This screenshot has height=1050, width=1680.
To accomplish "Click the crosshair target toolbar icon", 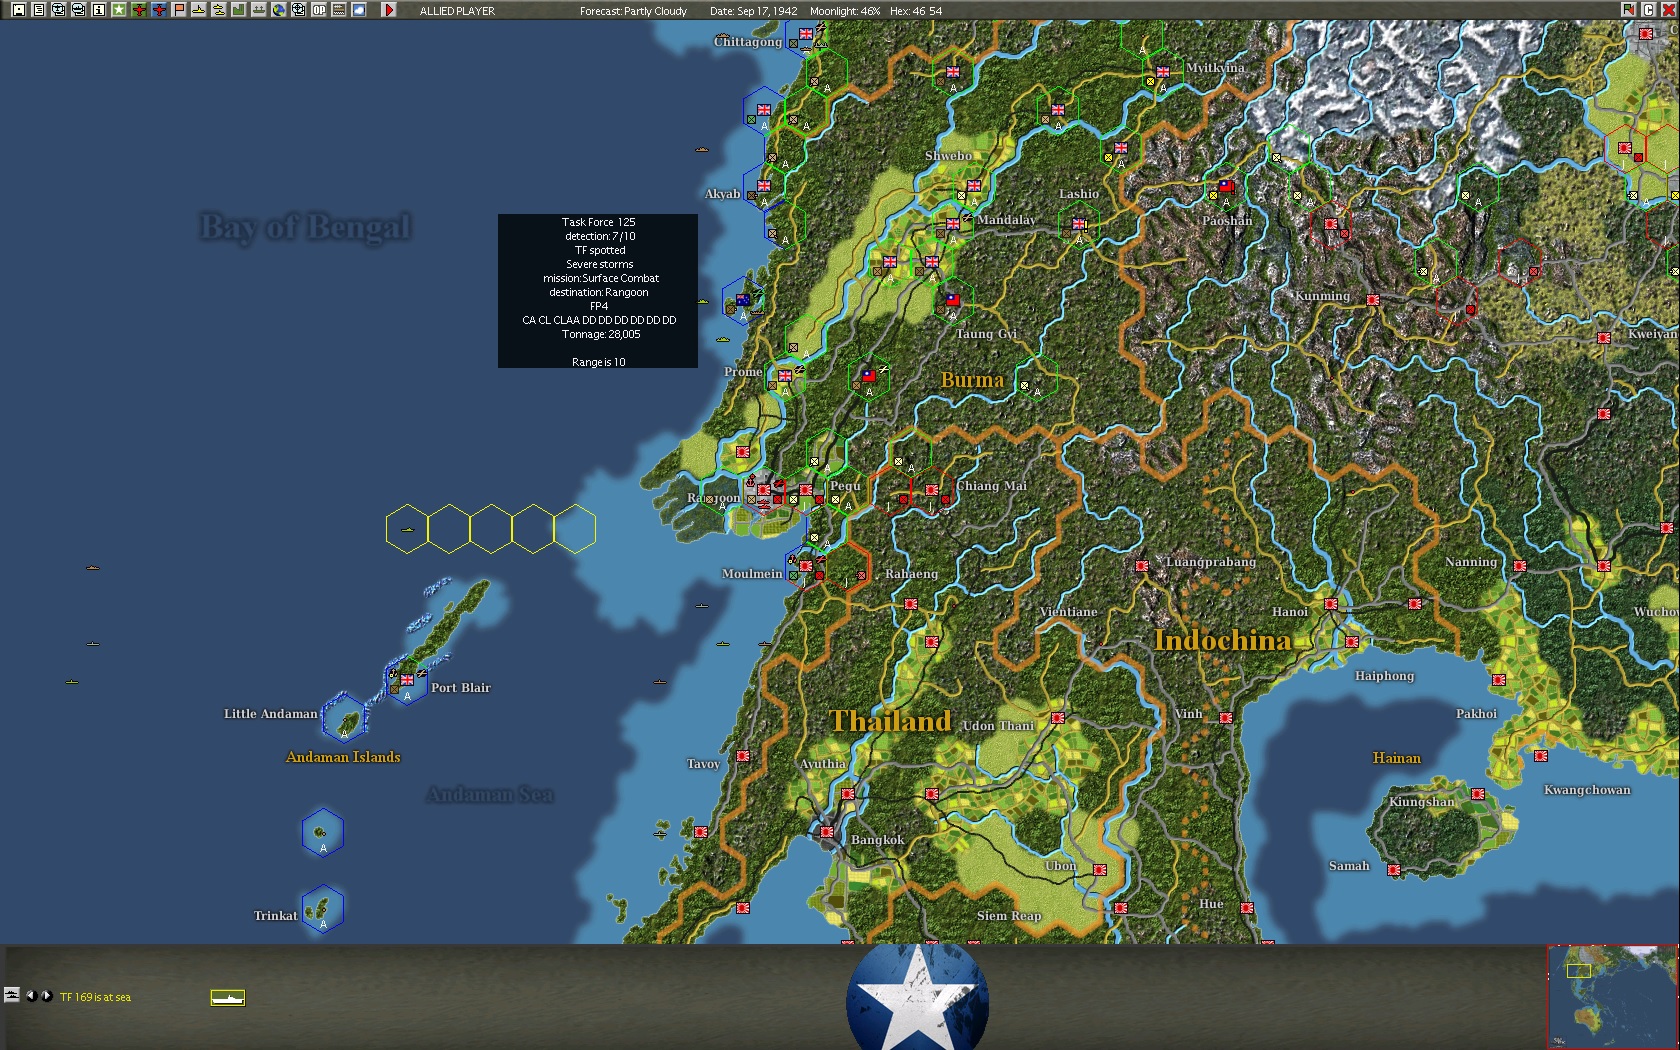I will click(298, 10).
